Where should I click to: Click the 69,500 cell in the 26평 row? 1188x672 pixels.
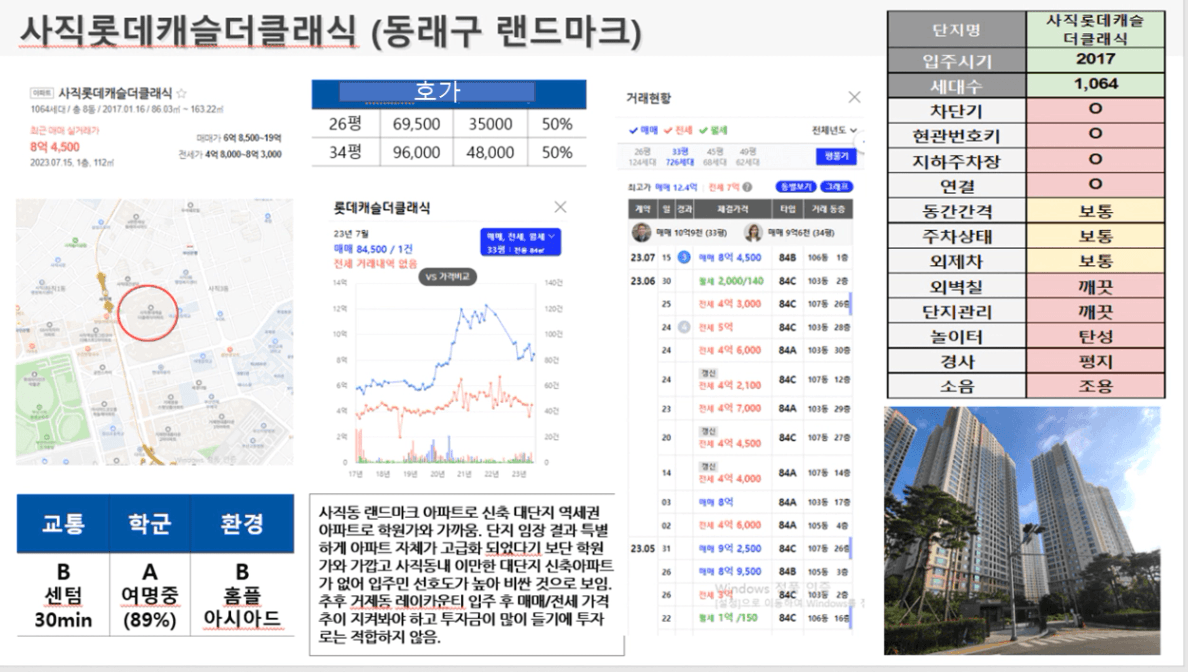point(416,124)
